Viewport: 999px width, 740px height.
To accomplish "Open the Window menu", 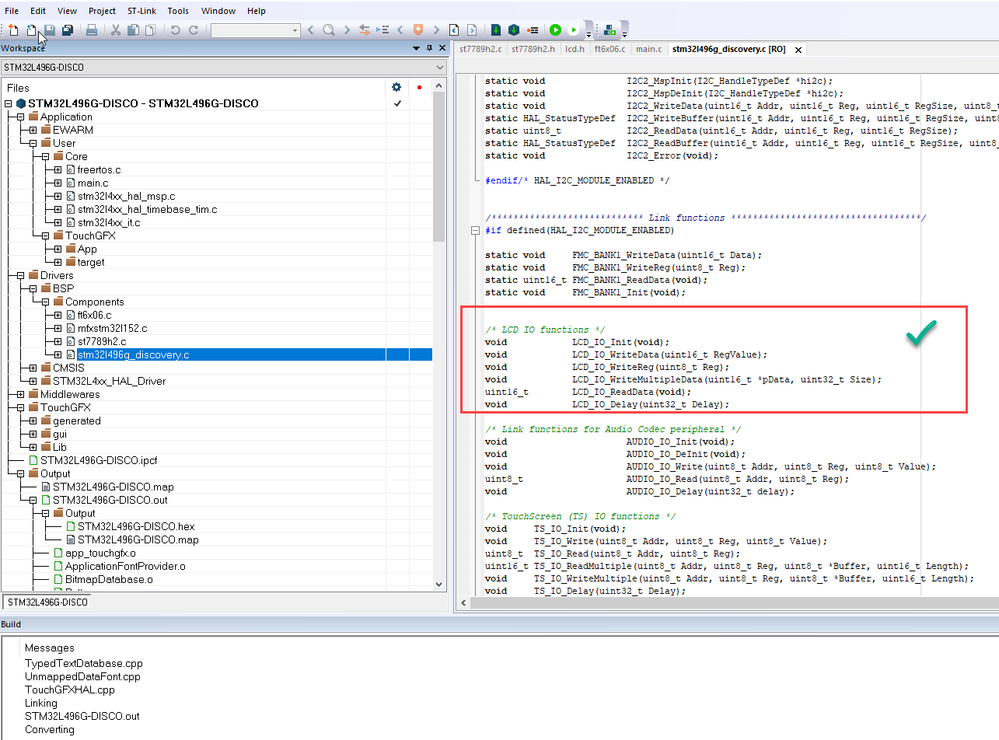I will click(x=218, y=11).
